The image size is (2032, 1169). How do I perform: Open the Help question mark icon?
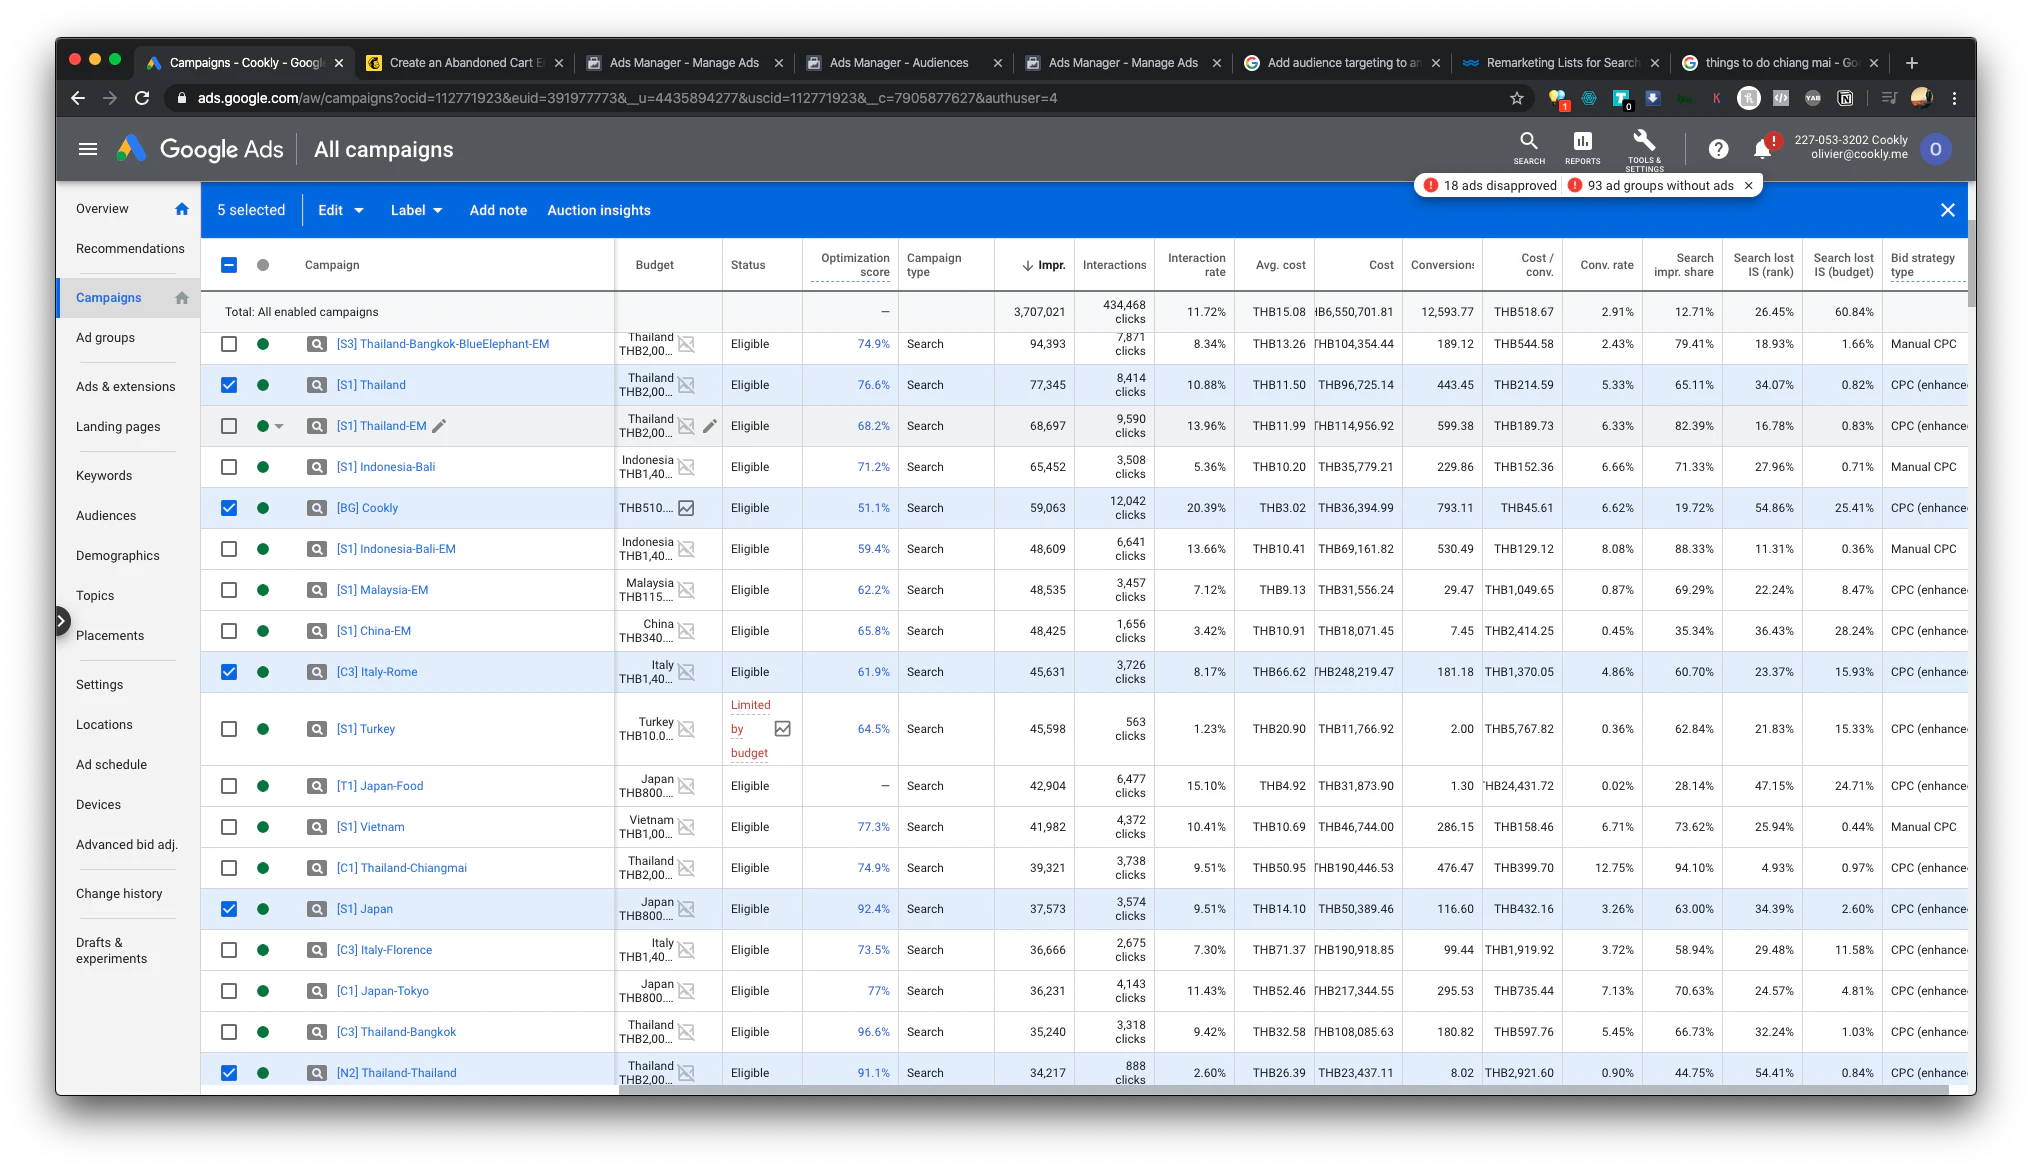point(1718,149)
